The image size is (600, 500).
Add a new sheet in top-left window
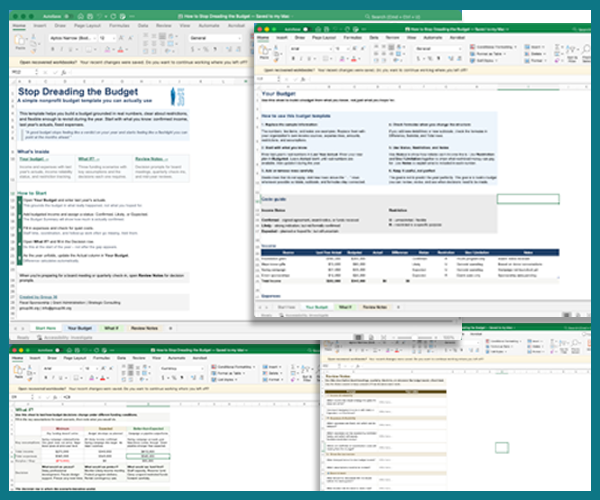170,328
